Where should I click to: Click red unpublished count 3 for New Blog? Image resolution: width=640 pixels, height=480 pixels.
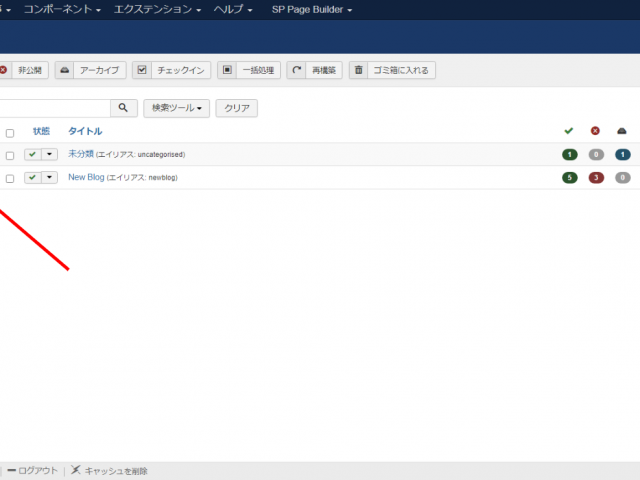click(596, 178)
